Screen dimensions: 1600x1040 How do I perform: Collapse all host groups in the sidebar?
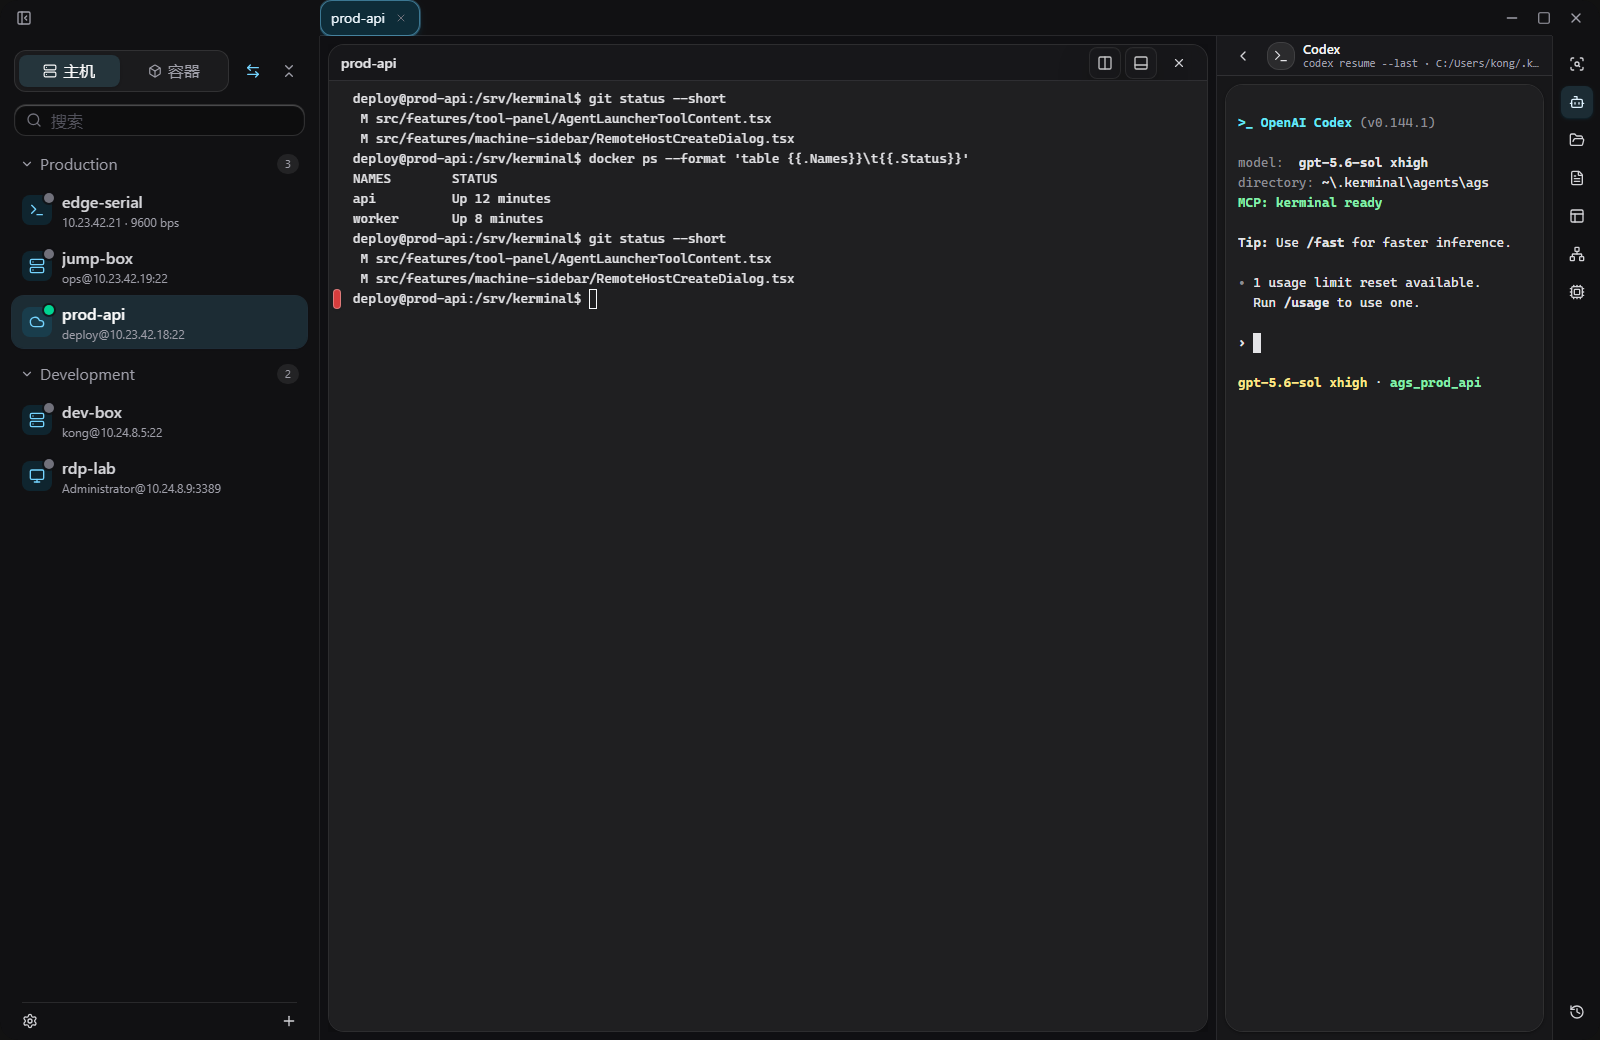click(x=289, y=71)
